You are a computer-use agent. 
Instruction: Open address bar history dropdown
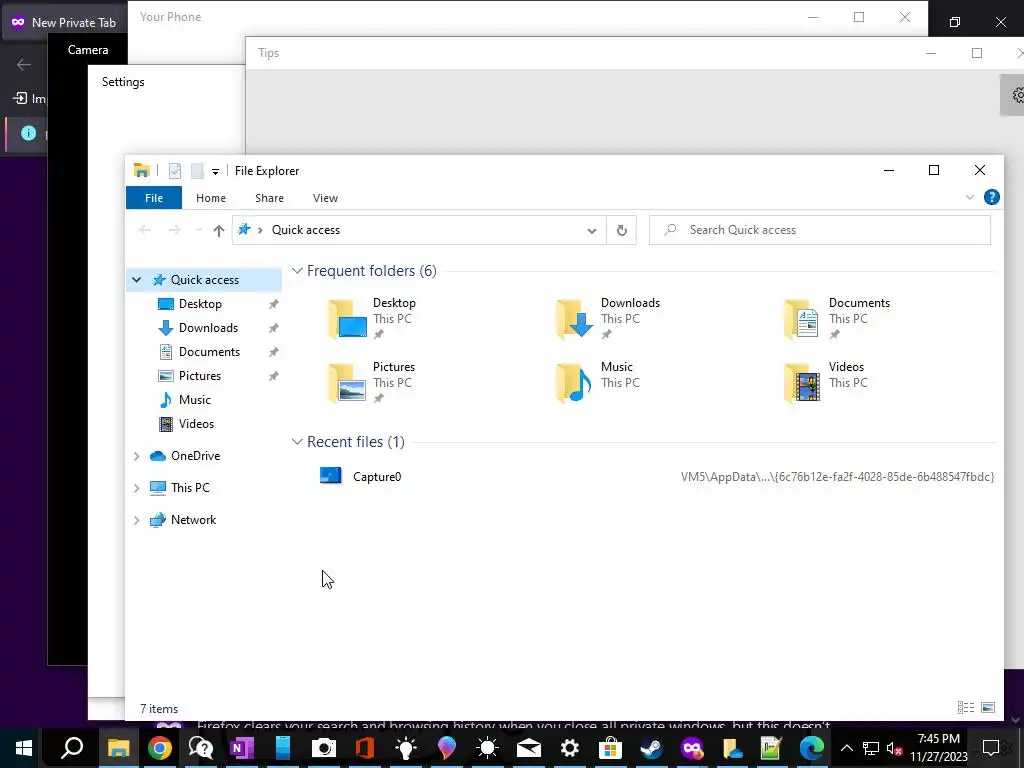click(592, 231)
